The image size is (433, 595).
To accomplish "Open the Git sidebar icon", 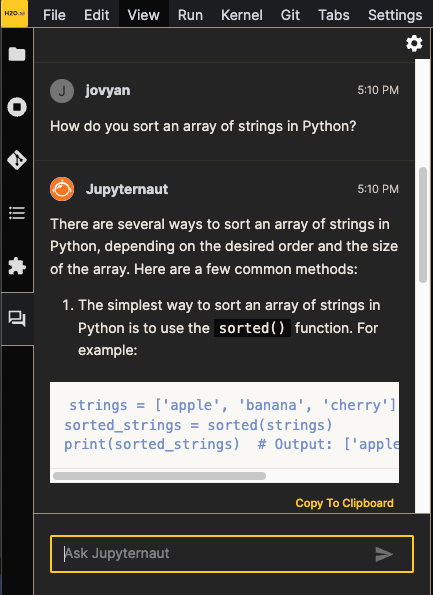I will [x=17, y=160].
